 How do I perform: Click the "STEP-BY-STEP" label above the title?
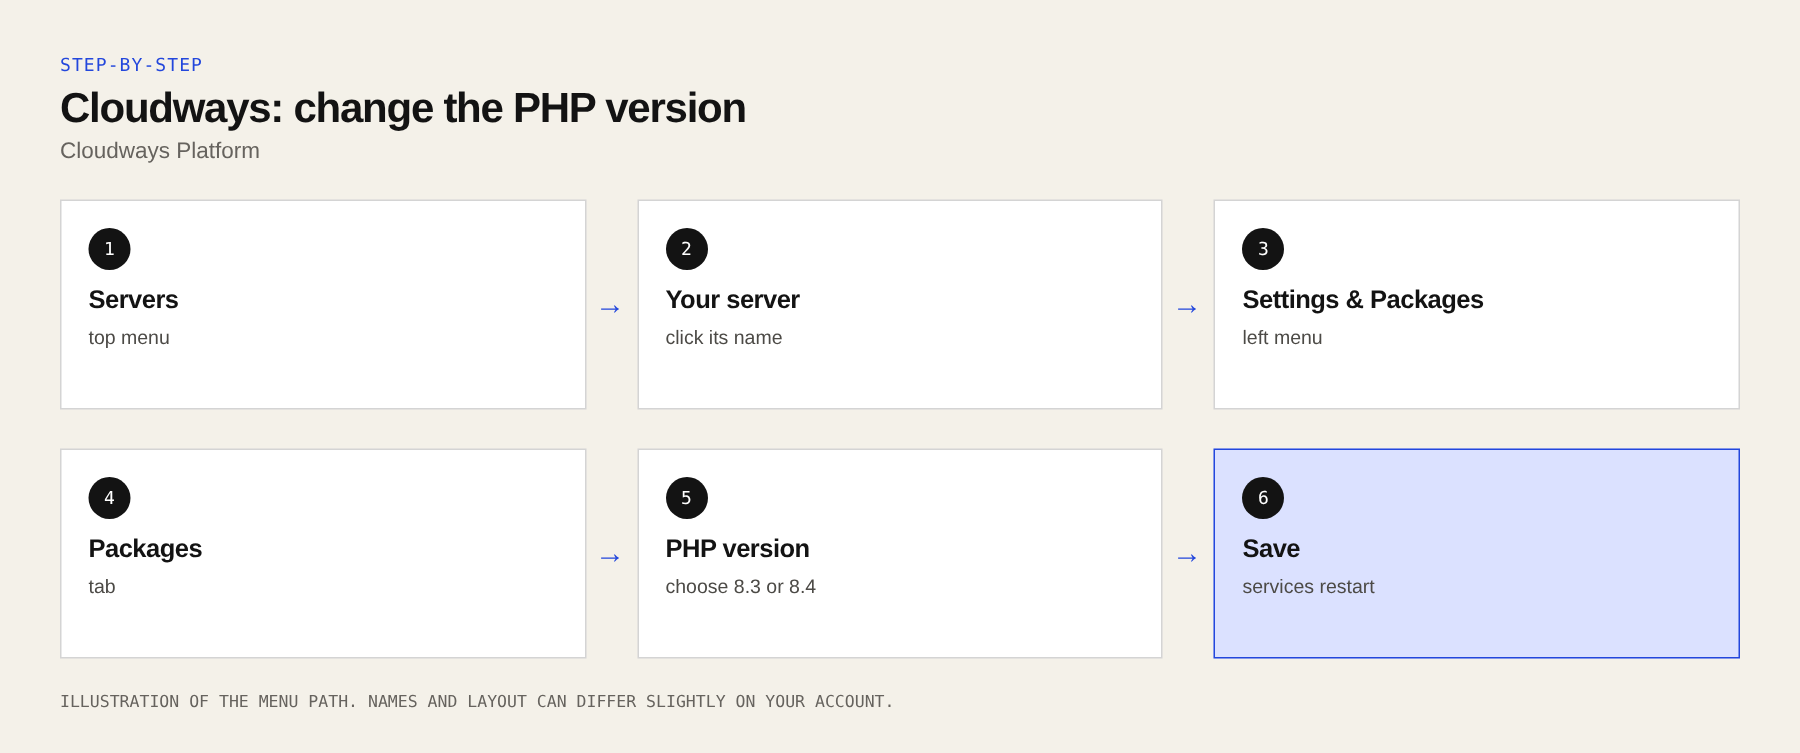(x=131, y=65)
